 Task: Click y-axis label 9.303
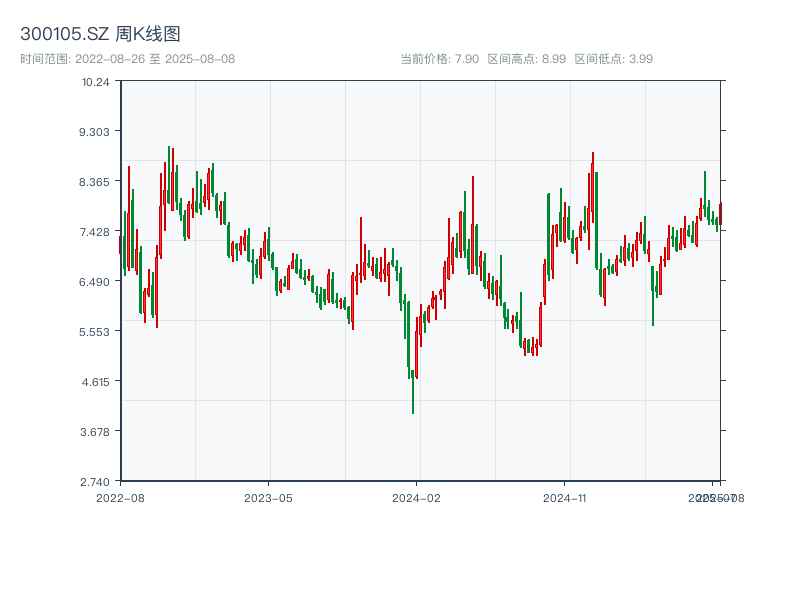click(x=94, y=132)
